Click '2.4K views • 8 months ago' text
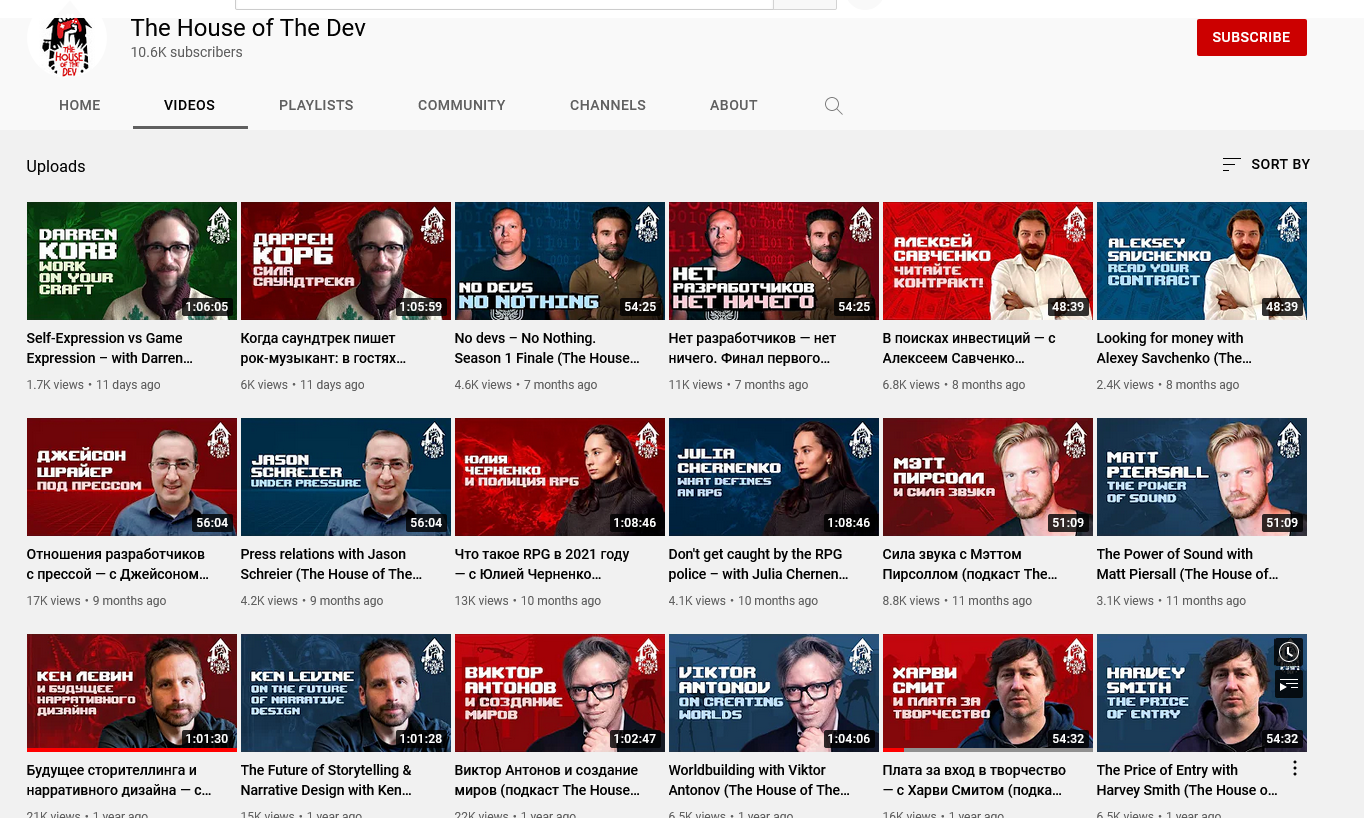The image size is (1364, 818). click(1168, 385)
